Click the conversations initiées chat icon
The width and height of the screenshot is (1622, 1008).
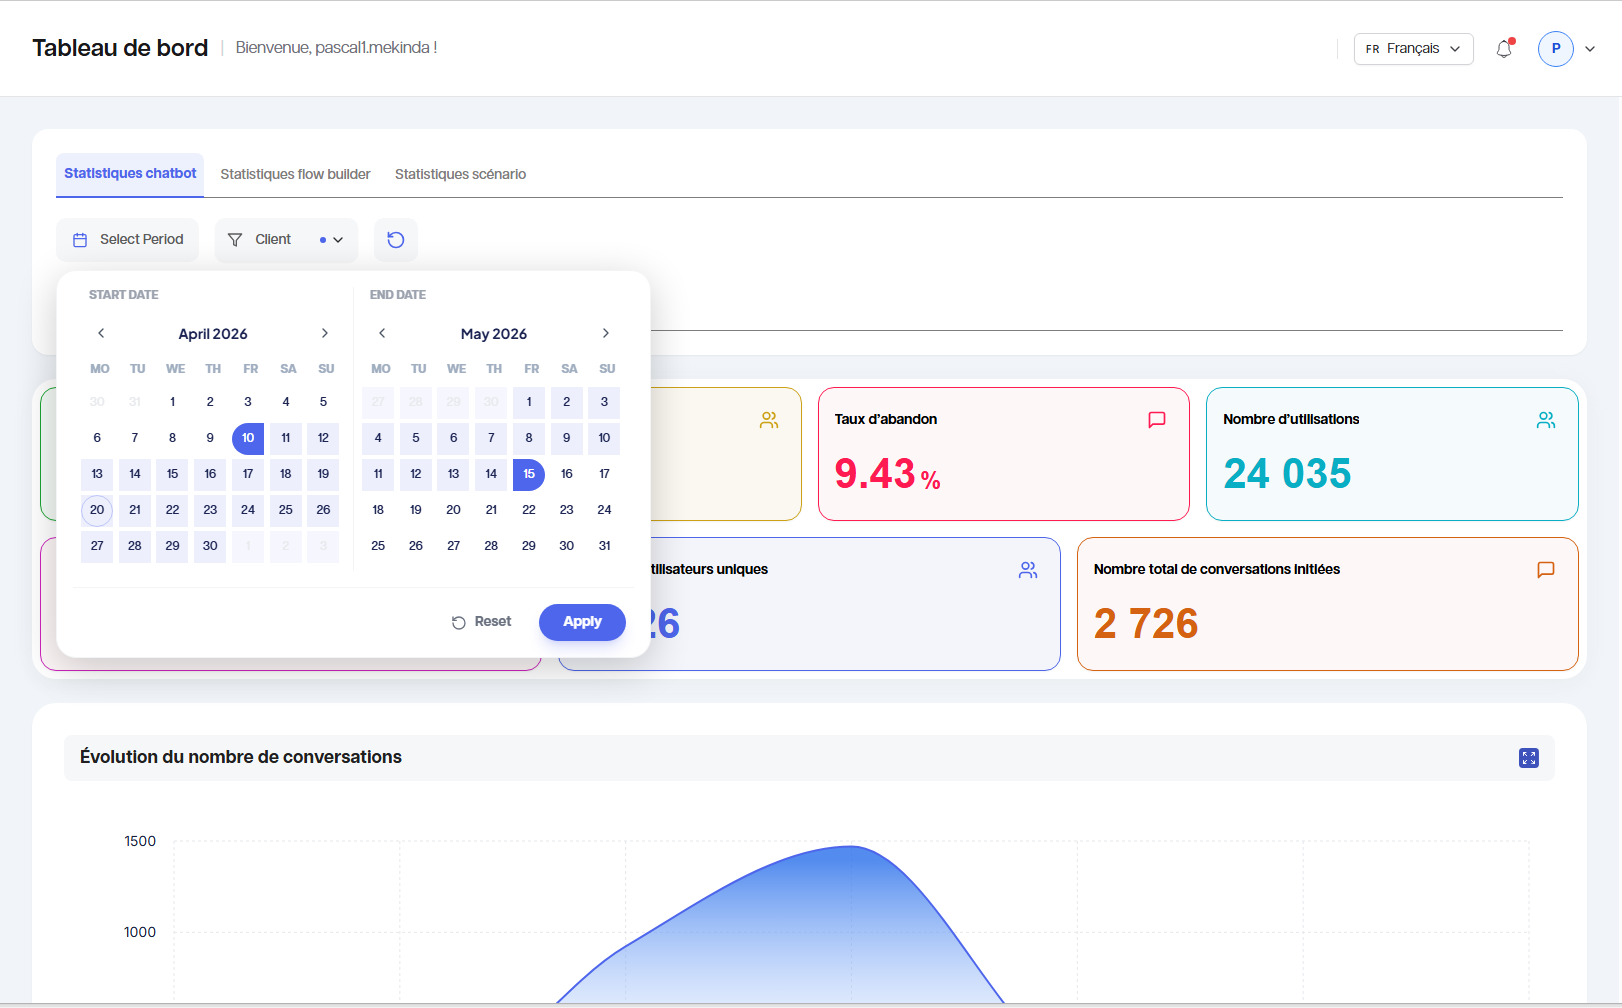[1545, 570]
